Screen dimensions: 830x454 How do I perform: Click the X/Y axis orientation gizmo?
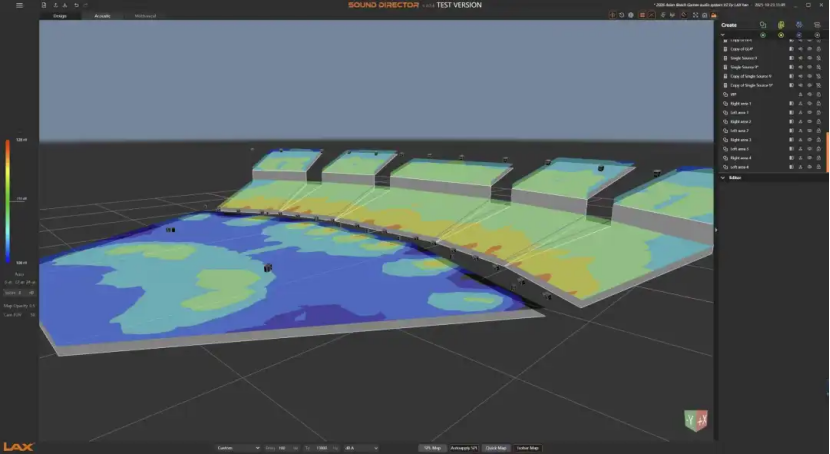(696, 421)
